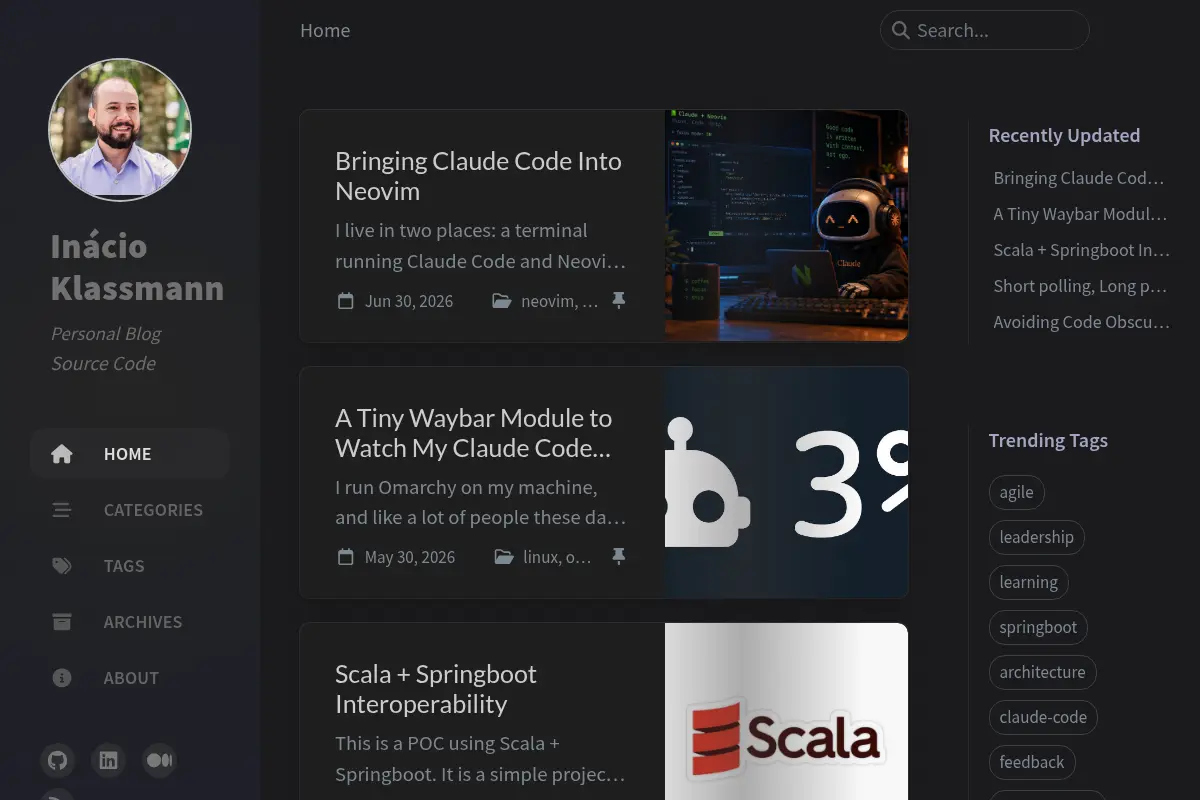
Task: Open TAGS in sidebar menu
Action: (130, 566)
